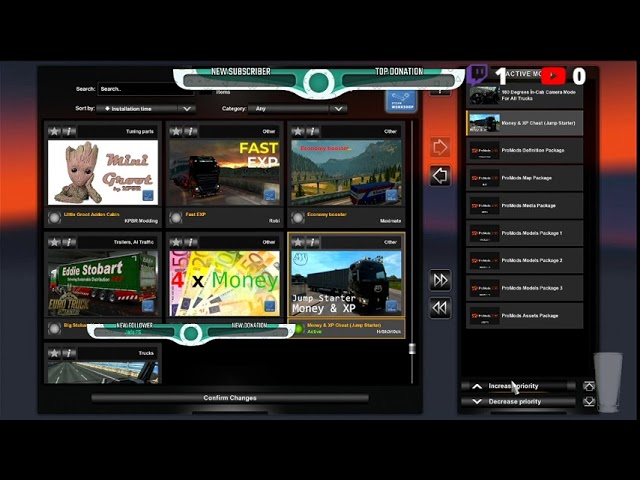Click the right arrow to activate selected mod

click(x=440, y=147)
